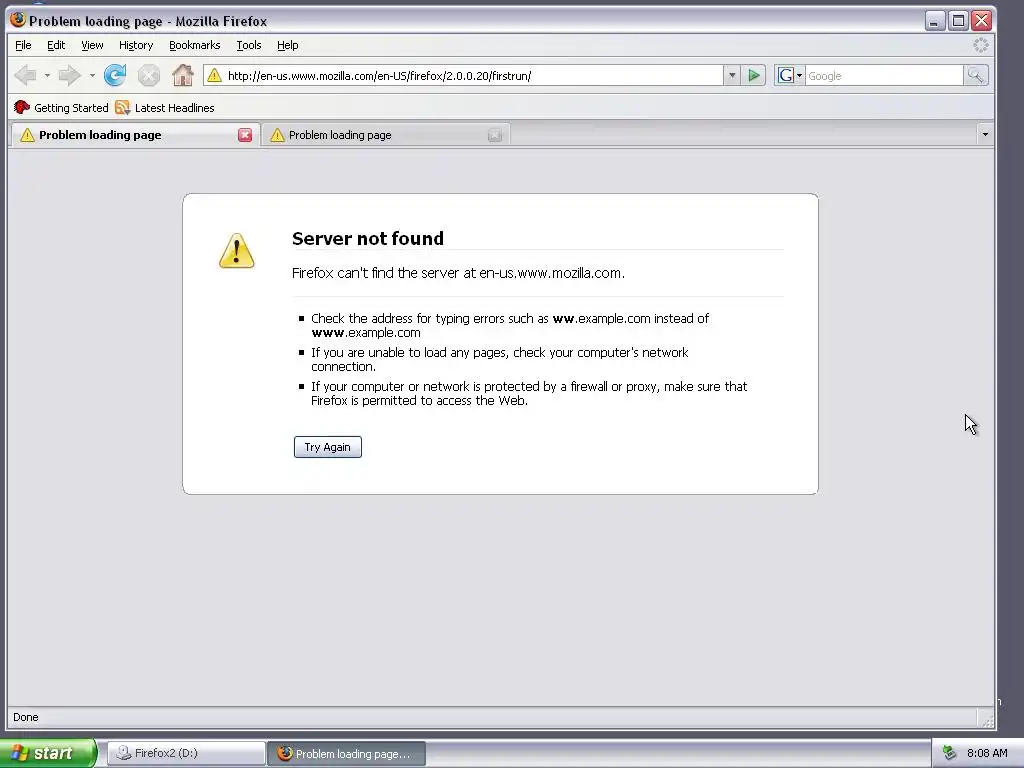Click the large yellow warning icon
This screenshot has height=768, width=1024.
(x=236, y=251)
